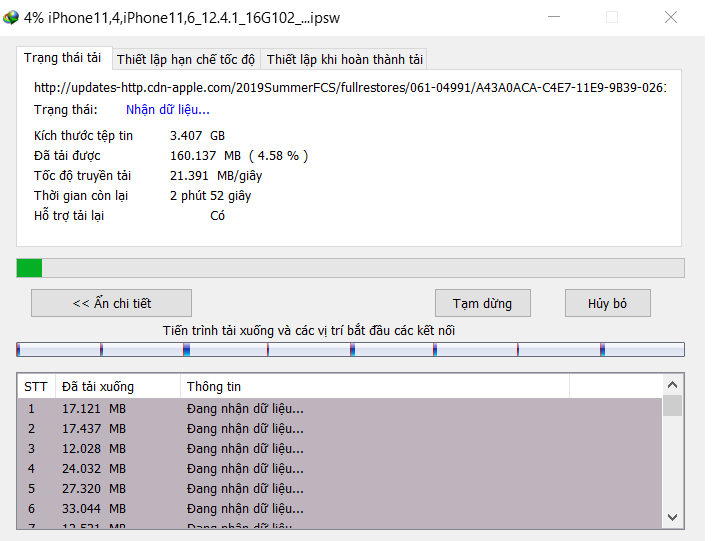Select connection row with 12.028 MB
This screenshot has height=541, width=712.
click(340, 449)
